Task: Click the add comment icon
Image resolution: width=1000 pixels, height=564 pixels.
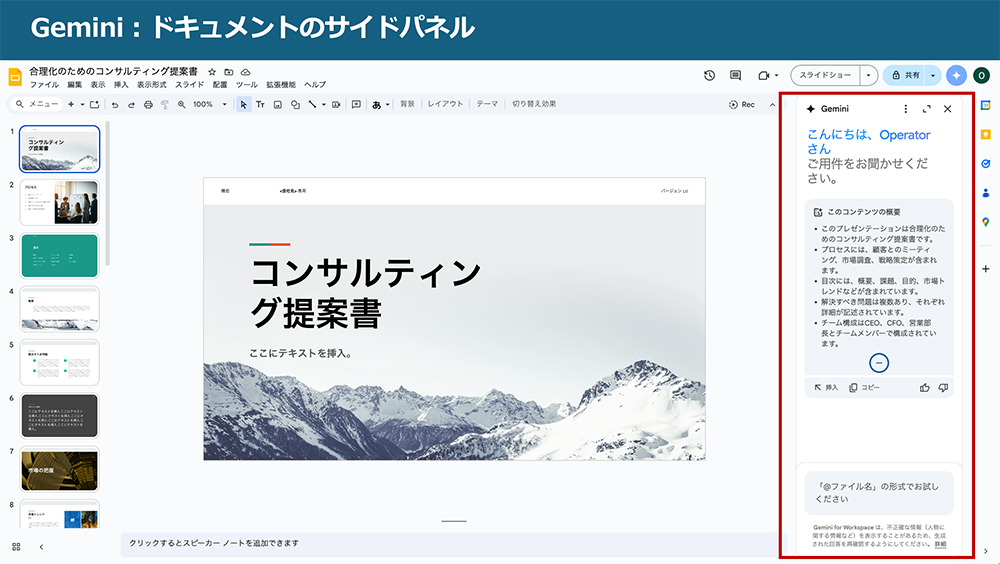Action: pyautogui.click(x=356, y=104)
